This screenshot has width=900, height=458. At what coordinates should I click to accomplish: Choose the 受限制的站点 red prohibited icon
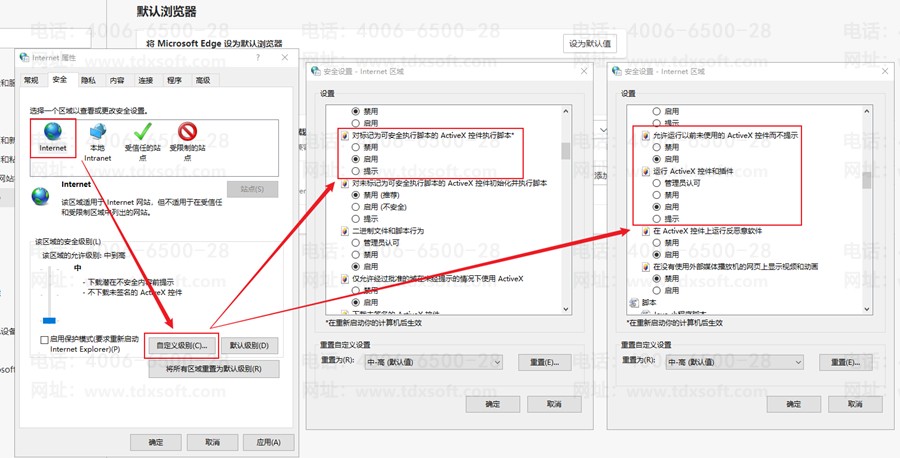(187, 133)
